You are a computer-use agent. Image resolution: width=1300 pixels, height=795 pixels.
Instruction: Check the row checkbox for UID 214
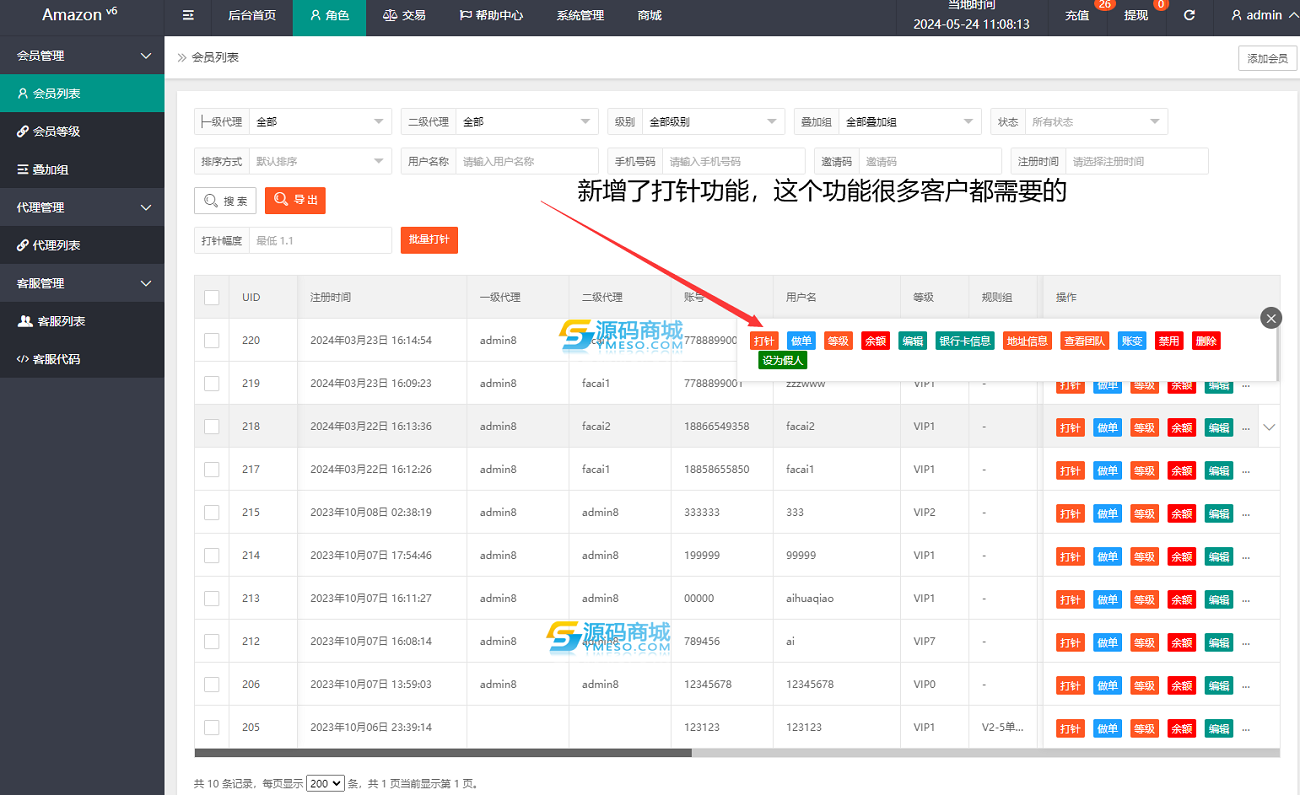click(x=212, y=555)
